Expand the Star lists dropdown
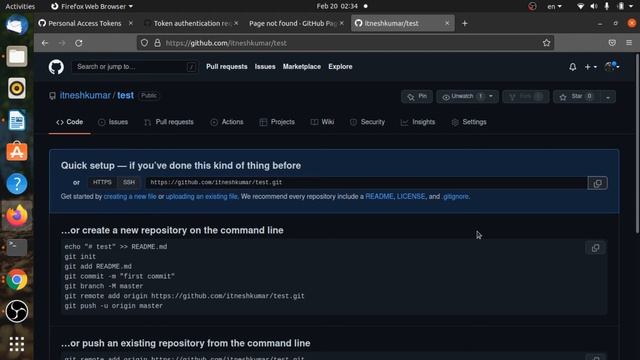Image resolution: width=640 pixels, height=360 pixels. coord(608,97)
